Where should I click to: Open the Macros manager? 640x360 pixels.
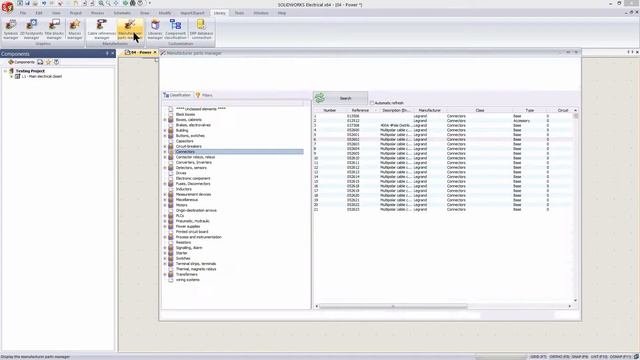pyautogui.click(x=75, y=29)
